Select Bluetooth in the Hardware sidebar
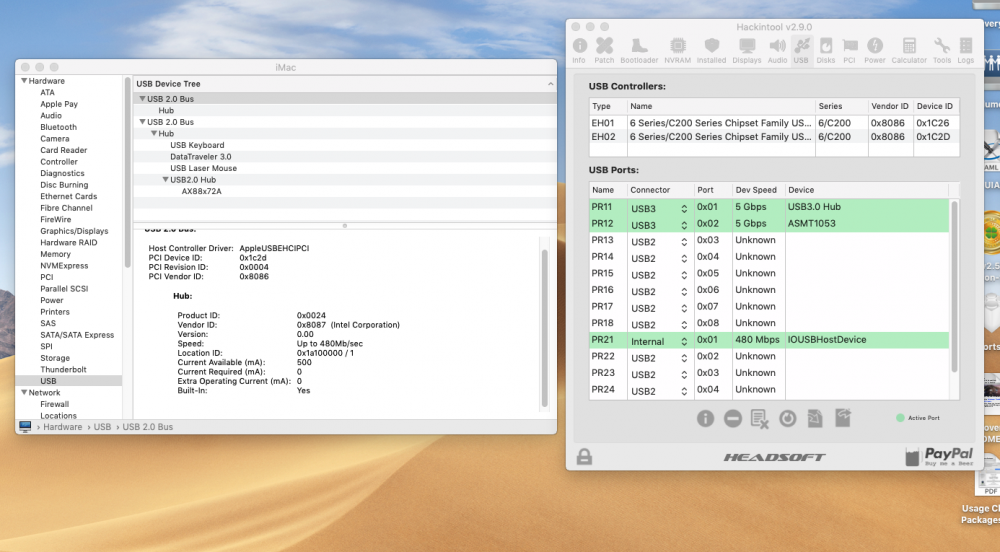 pos(58,127)
